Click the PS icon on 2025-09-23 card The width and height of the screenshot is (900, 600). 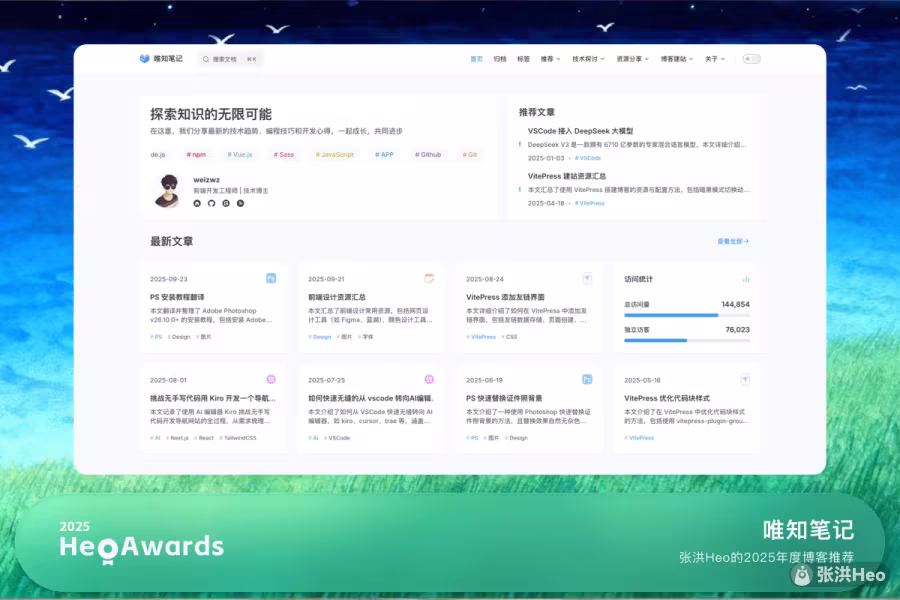[271, 278]
